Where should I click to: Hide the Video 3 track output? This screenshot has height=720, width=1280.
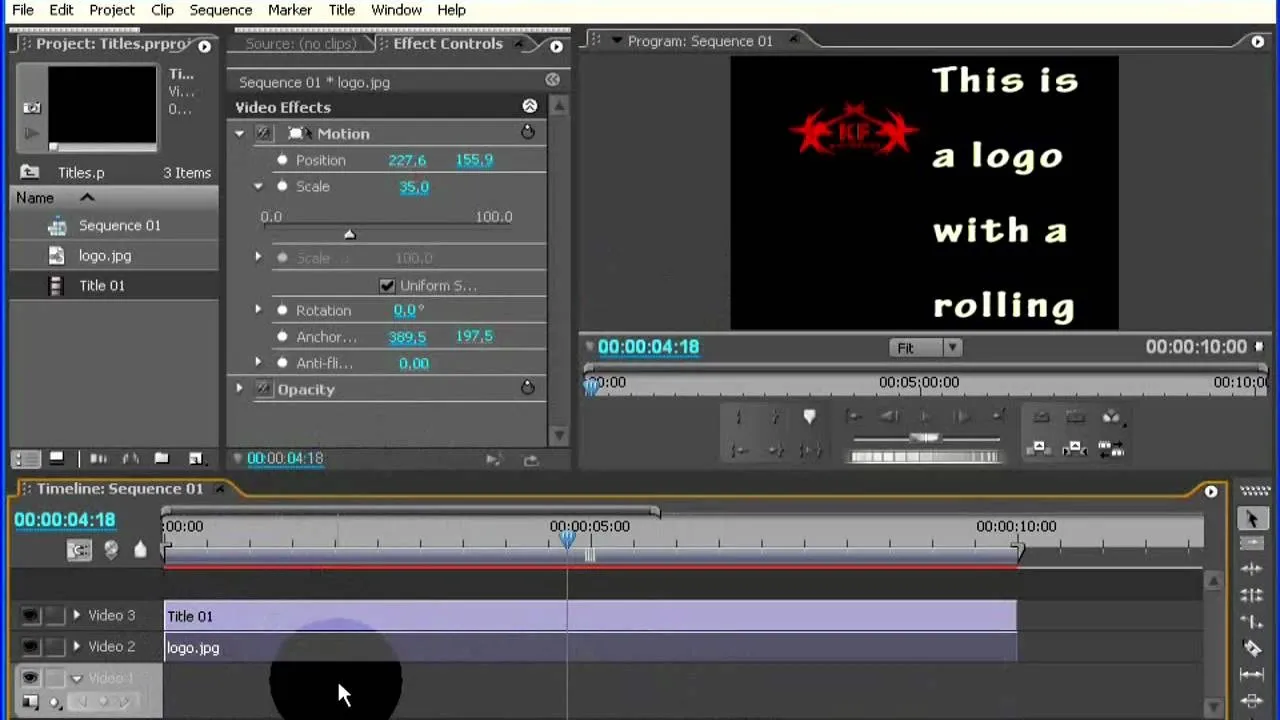(30, 616)
